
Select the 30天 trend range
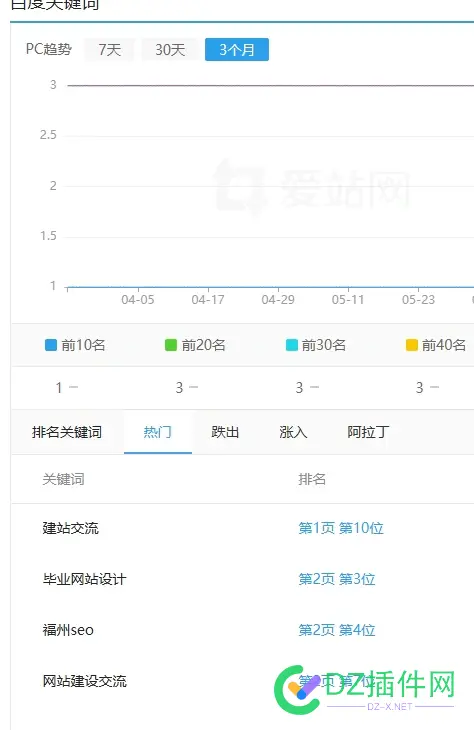point(170,50)
